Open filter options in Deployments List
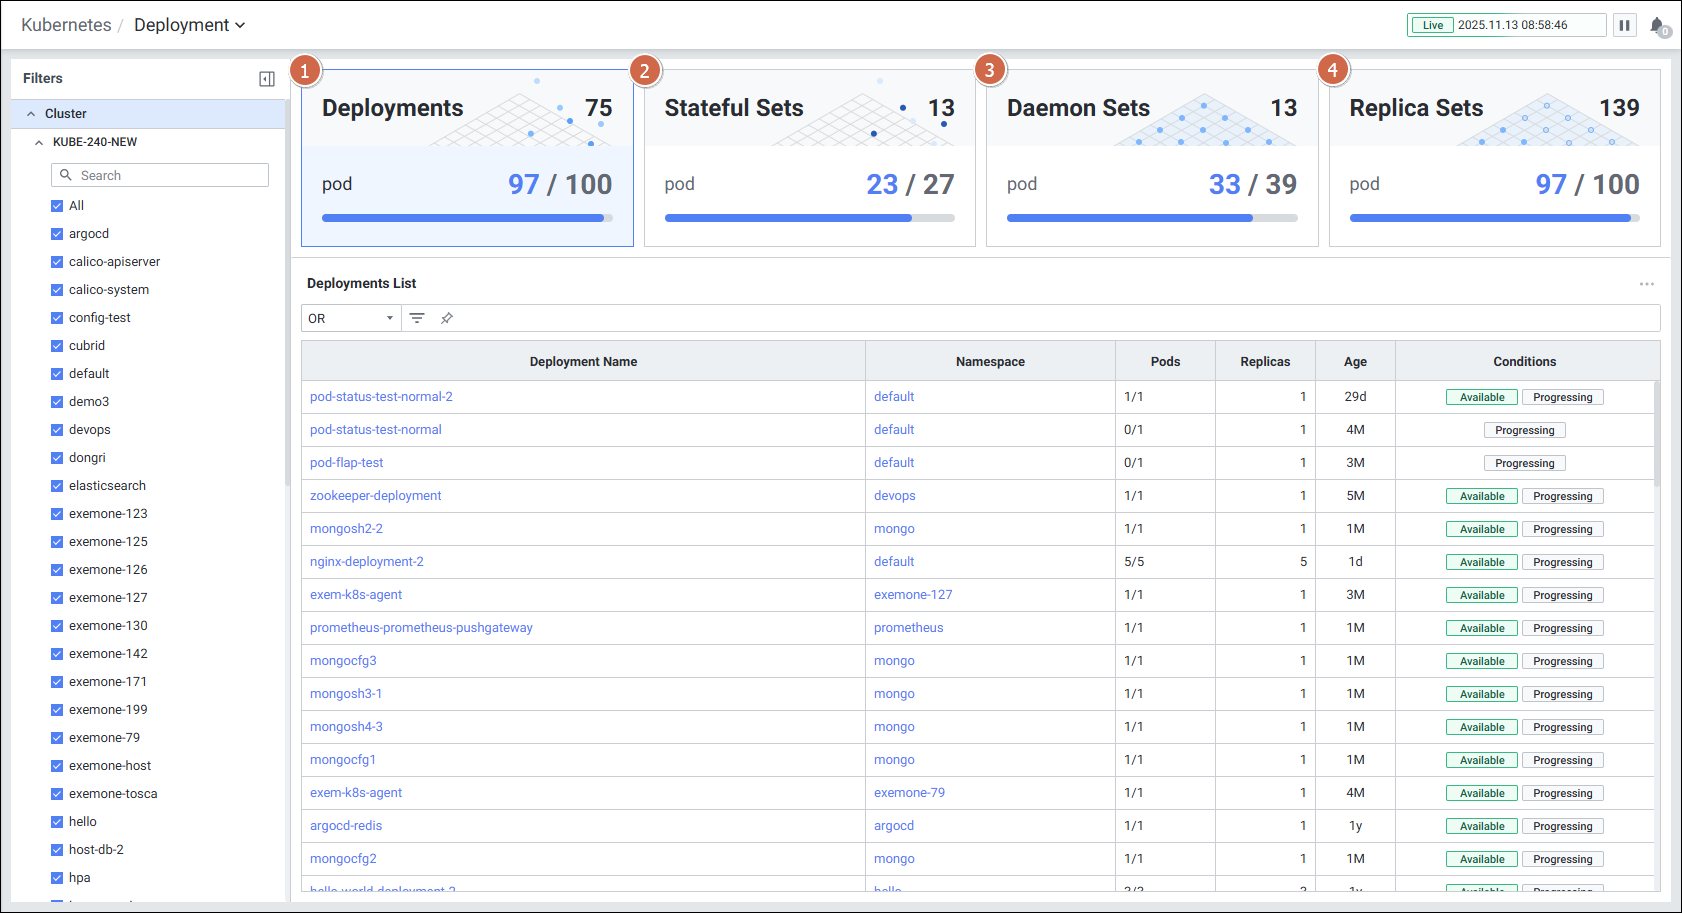The height and width of the screenshot is (913, 1682). [417, 318]
